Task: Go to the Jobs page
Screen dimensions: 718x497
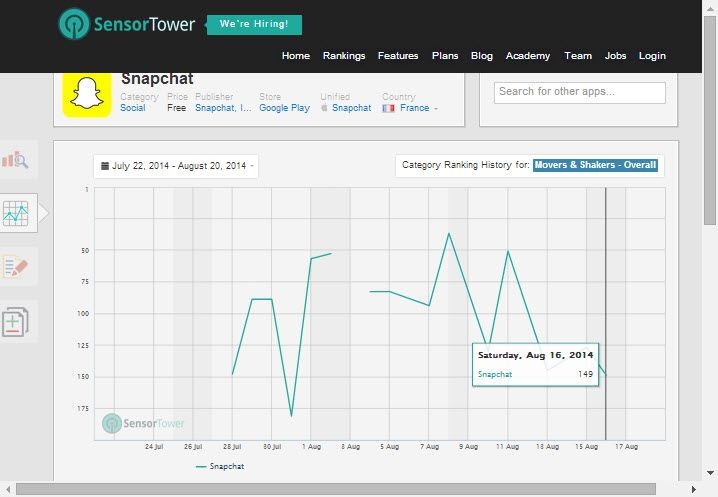Action: (x=615, y=55)
